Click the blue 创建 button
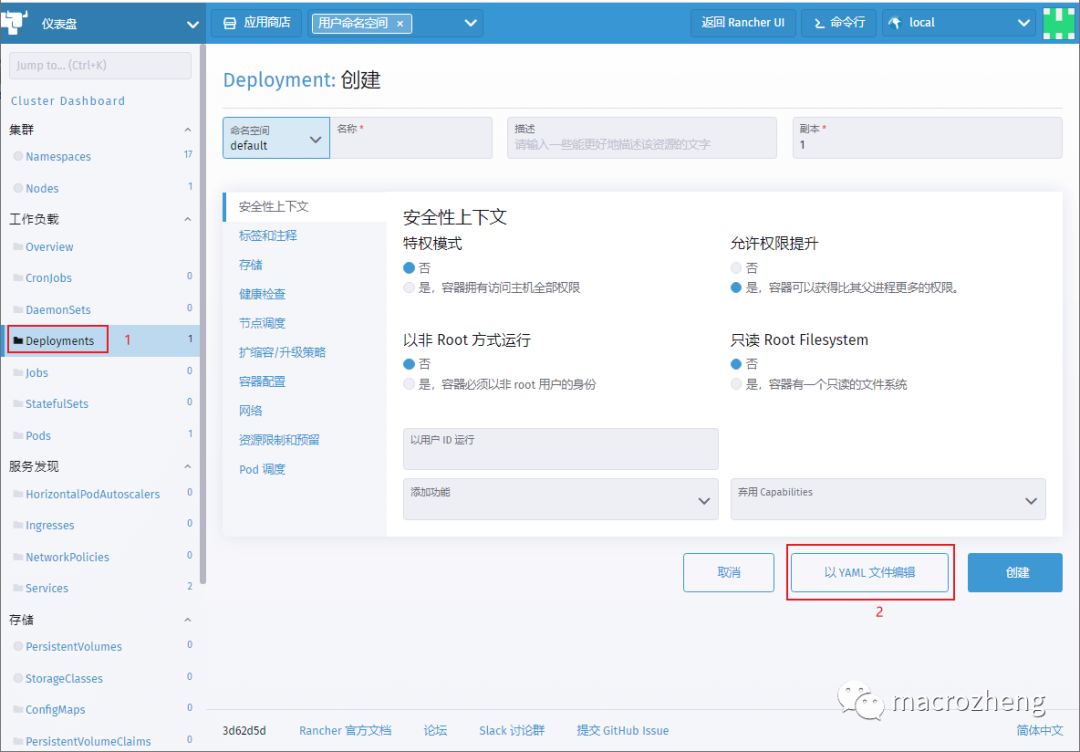This screenshot has width=1080, height=752. 1015,572
